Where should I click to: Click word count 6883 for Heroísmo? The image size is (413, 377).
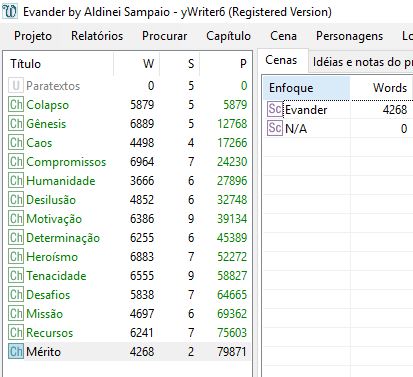[x=142, y=257]
